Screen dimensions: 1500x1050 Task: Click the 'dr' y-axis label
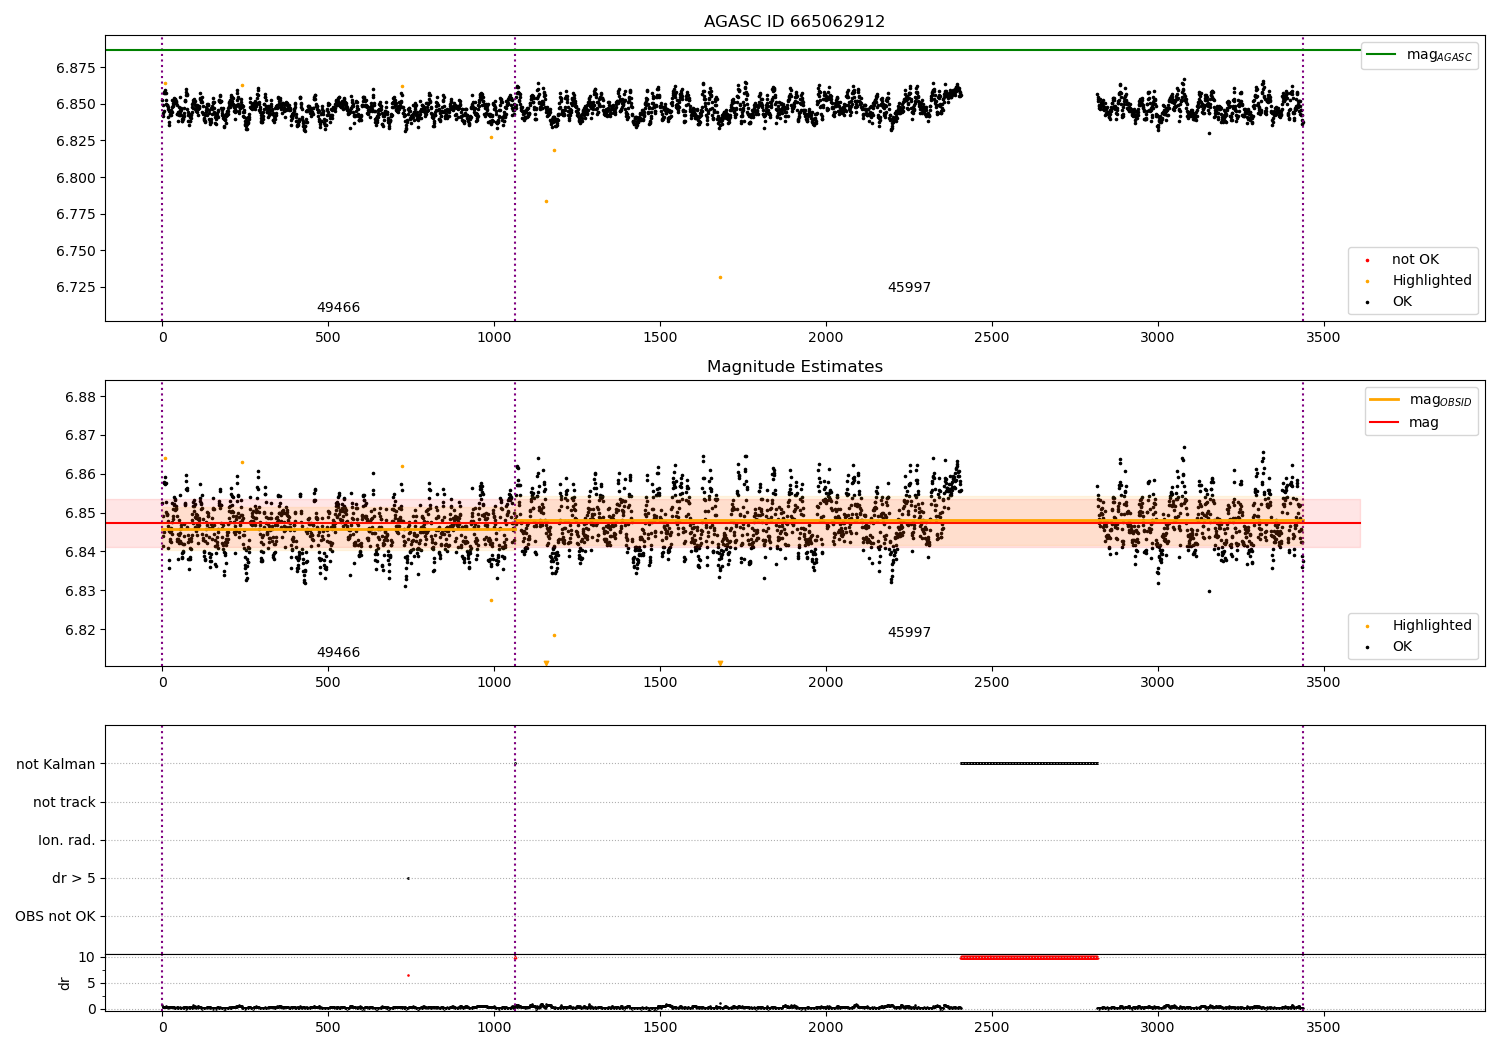tap(65, 983)
